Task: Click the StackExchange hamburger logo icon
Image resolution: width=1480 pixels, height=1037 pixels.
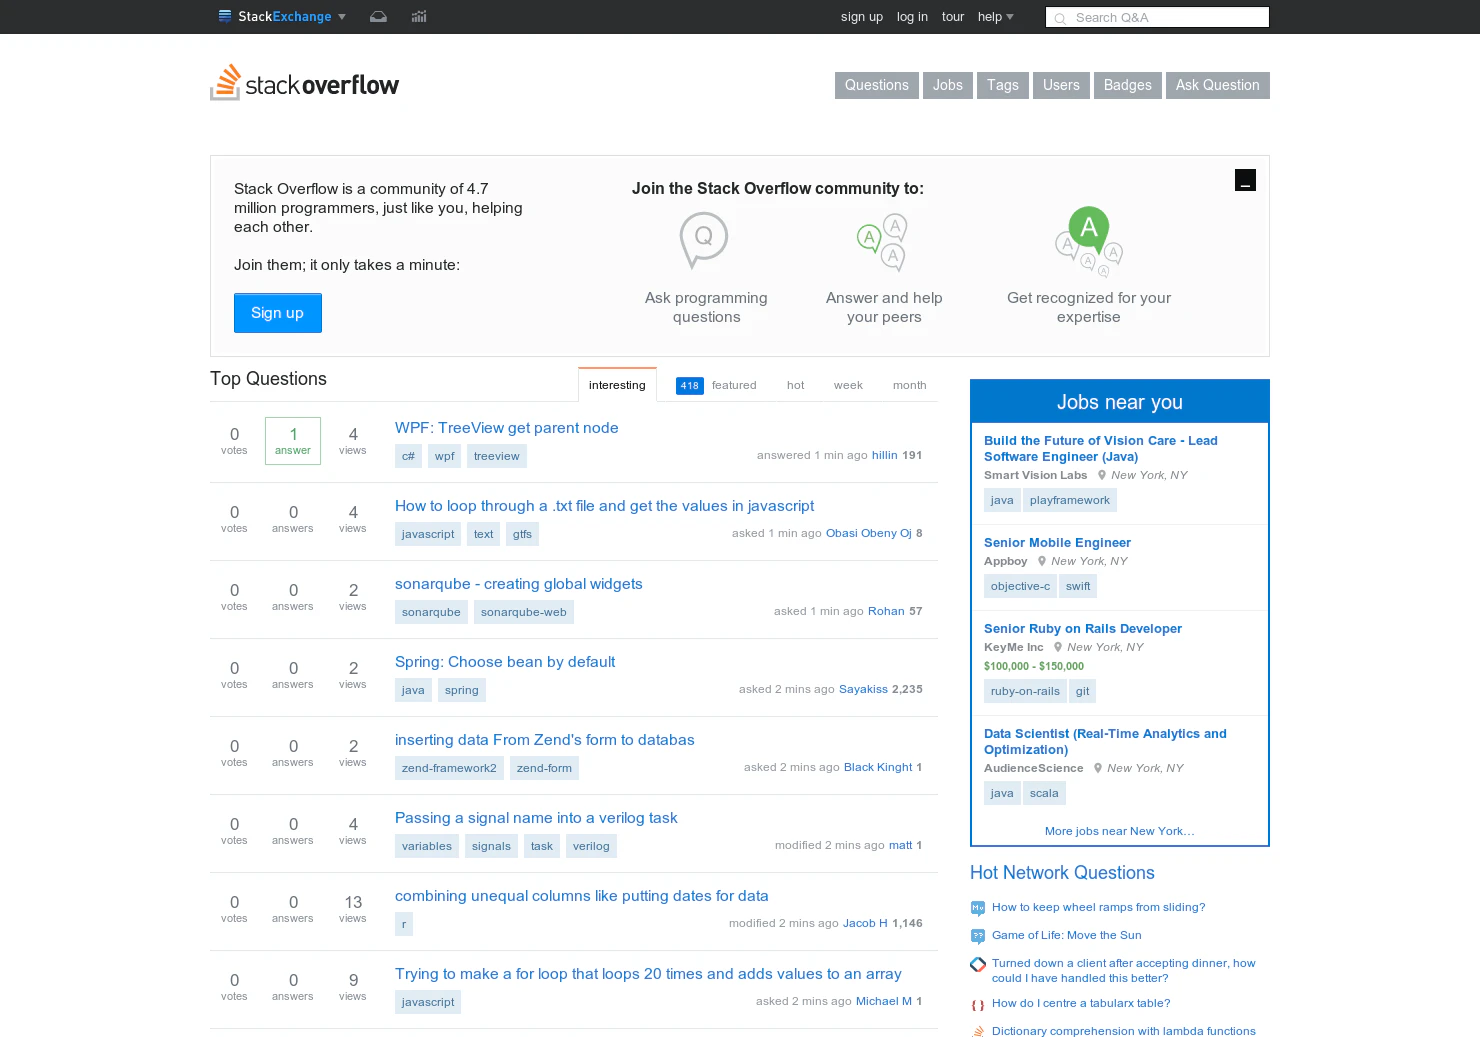Action: (225, 16)
